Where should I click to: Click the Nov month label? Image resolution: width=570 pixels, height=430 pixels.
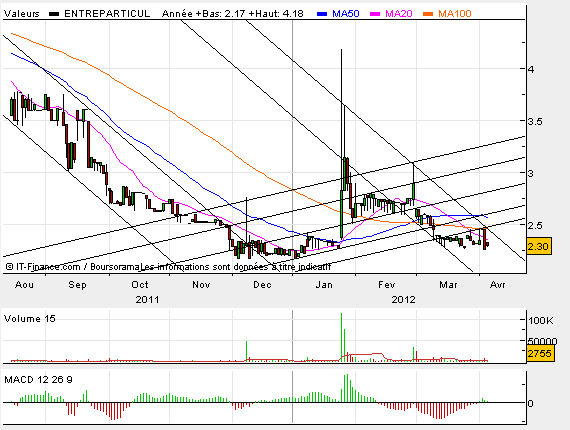coord(201,285)
